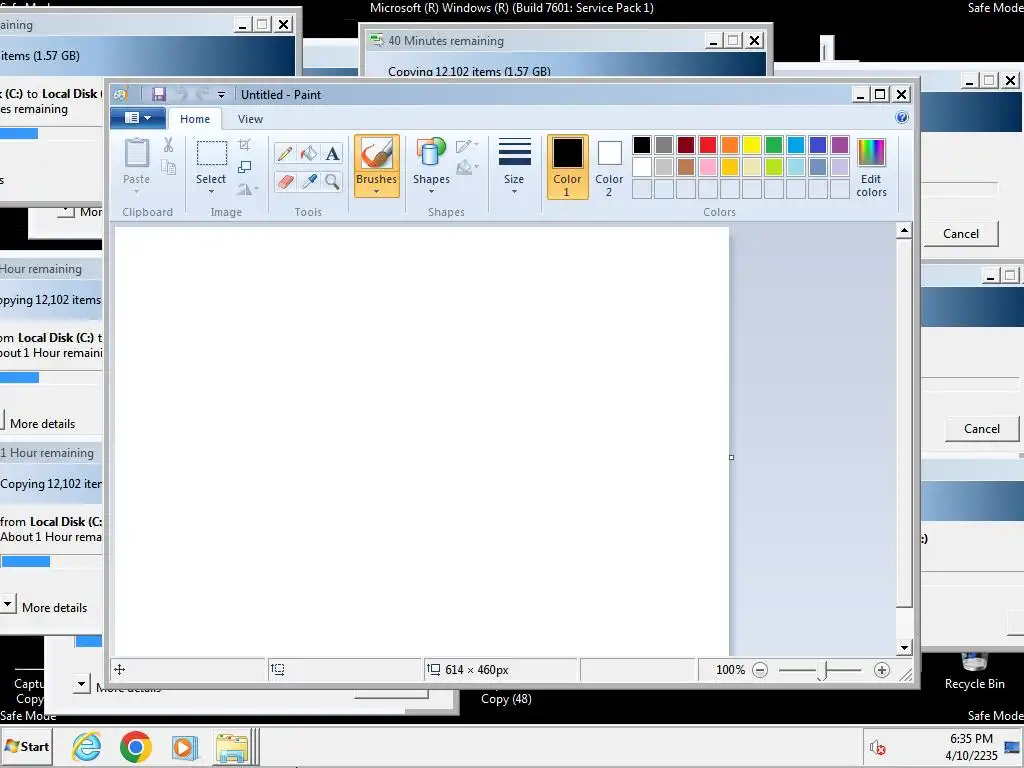This screenshot has height=768, width=1024.
Task: Open Paint Help question mark icon
Action: pos(902,118)
